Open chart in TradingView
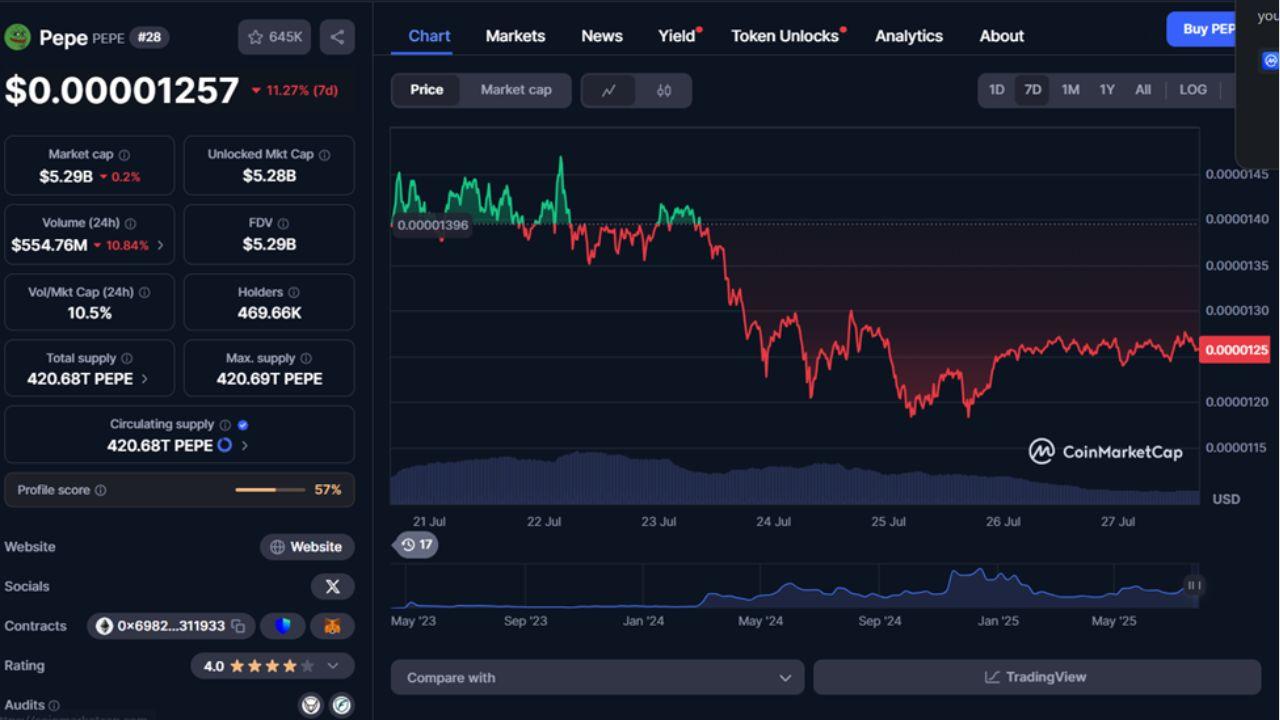Viewport: 1280px width, 720px height. coord(1036,678)
